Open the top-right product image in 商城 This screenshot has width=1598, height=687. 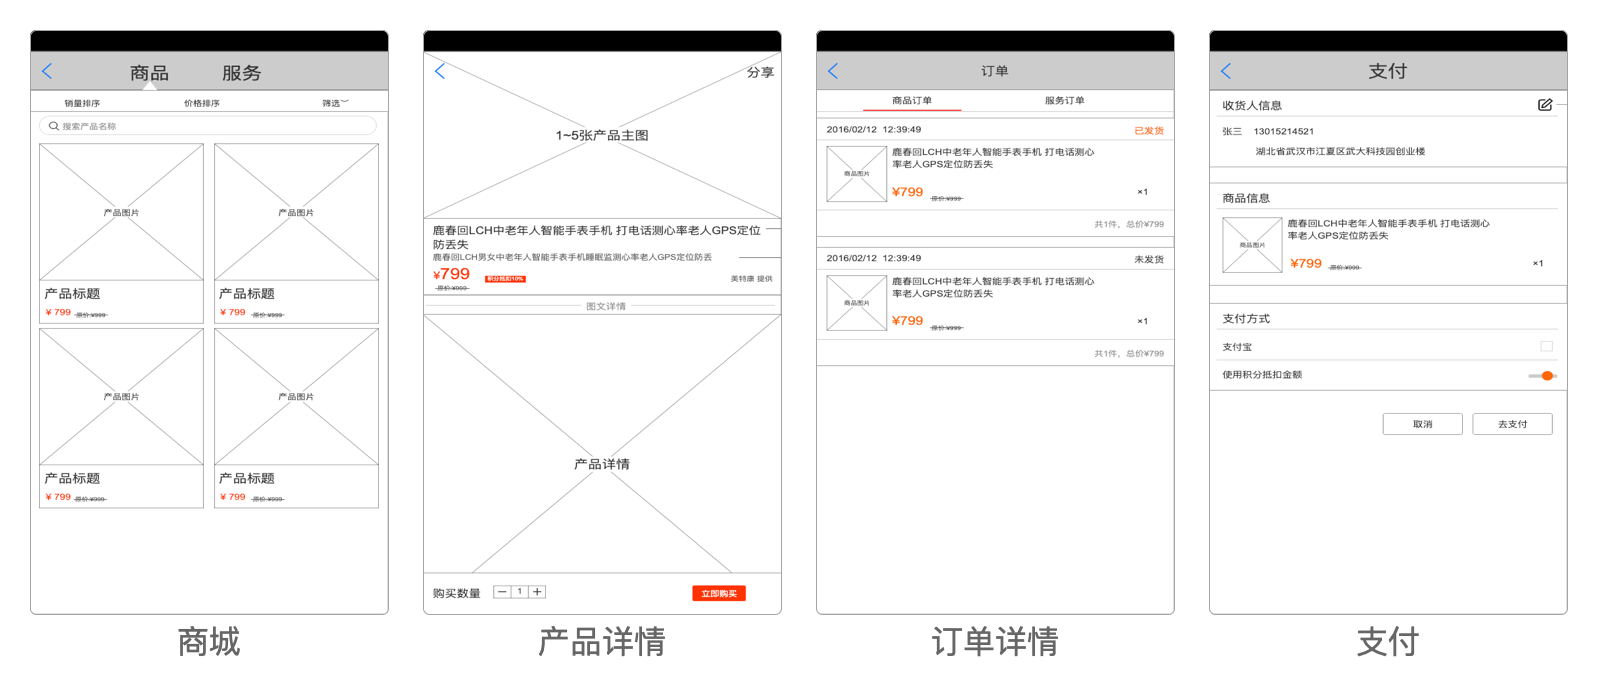point(296,212)
